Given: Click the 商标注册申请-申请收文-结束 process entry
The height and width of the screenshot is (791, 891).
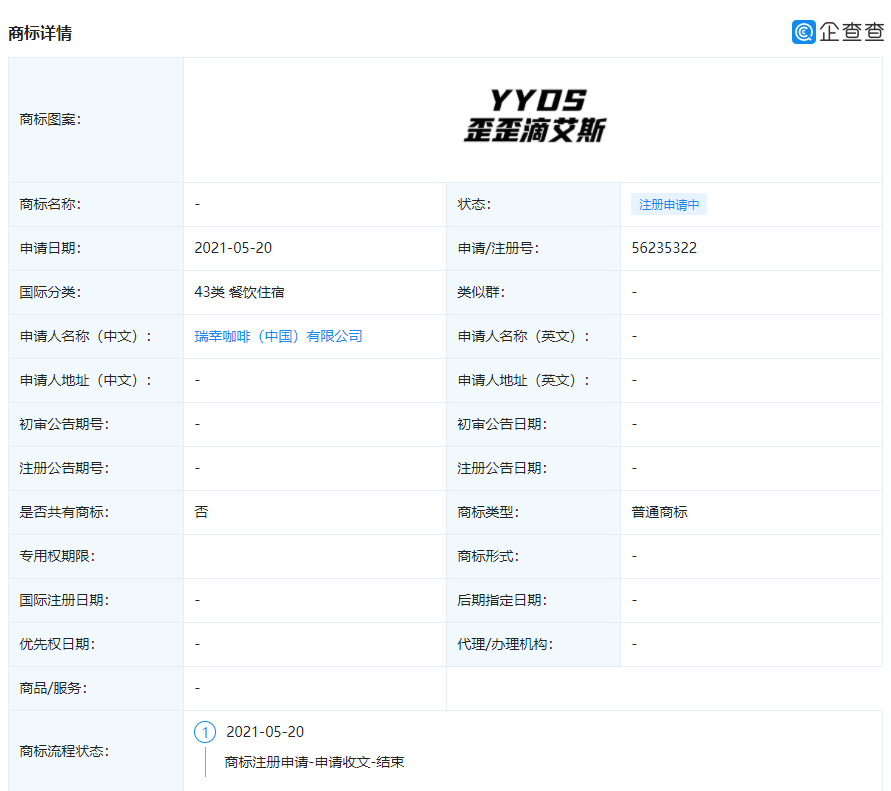Looking at the screenshot, I should coord(314,762).
